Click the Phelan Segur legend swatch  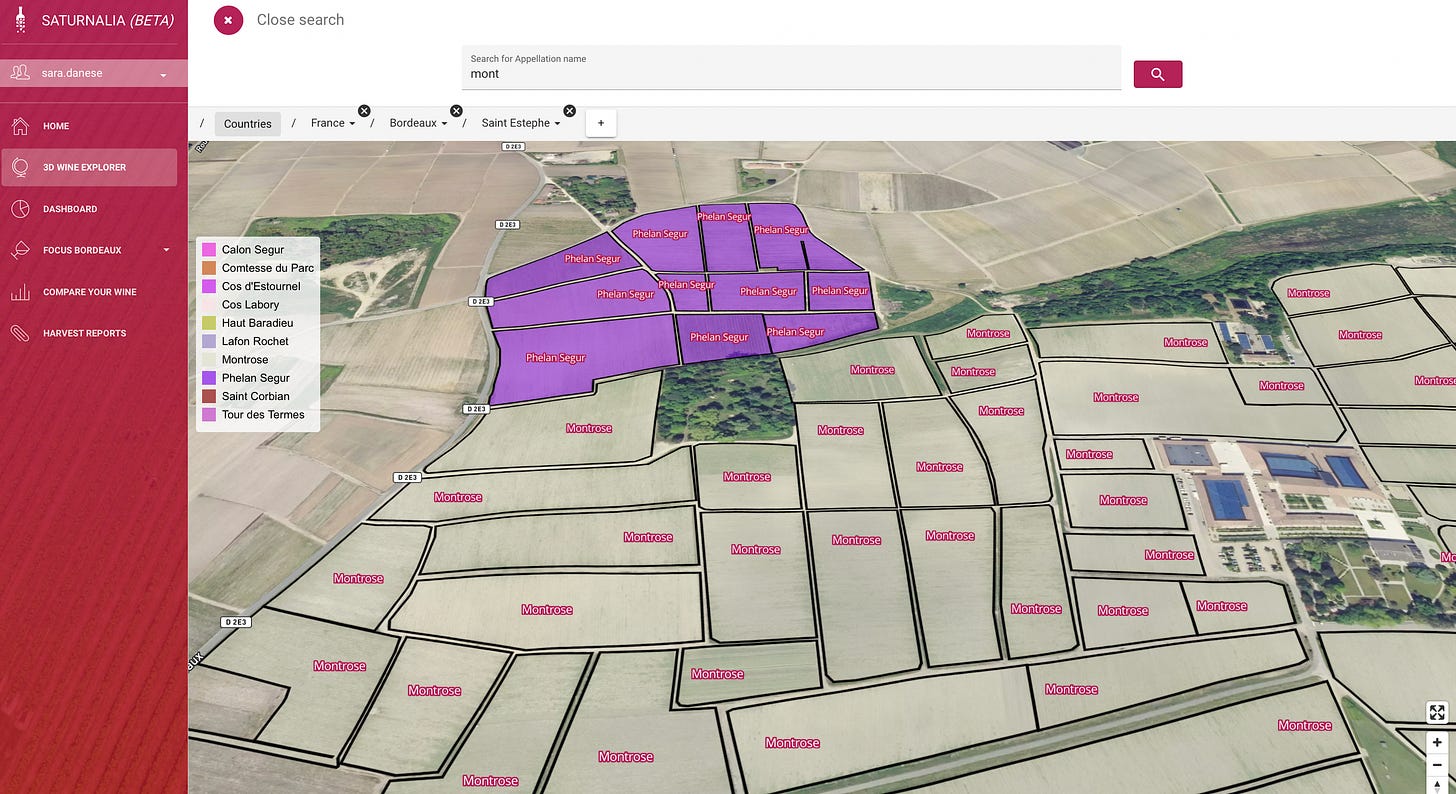coord(209,378)
